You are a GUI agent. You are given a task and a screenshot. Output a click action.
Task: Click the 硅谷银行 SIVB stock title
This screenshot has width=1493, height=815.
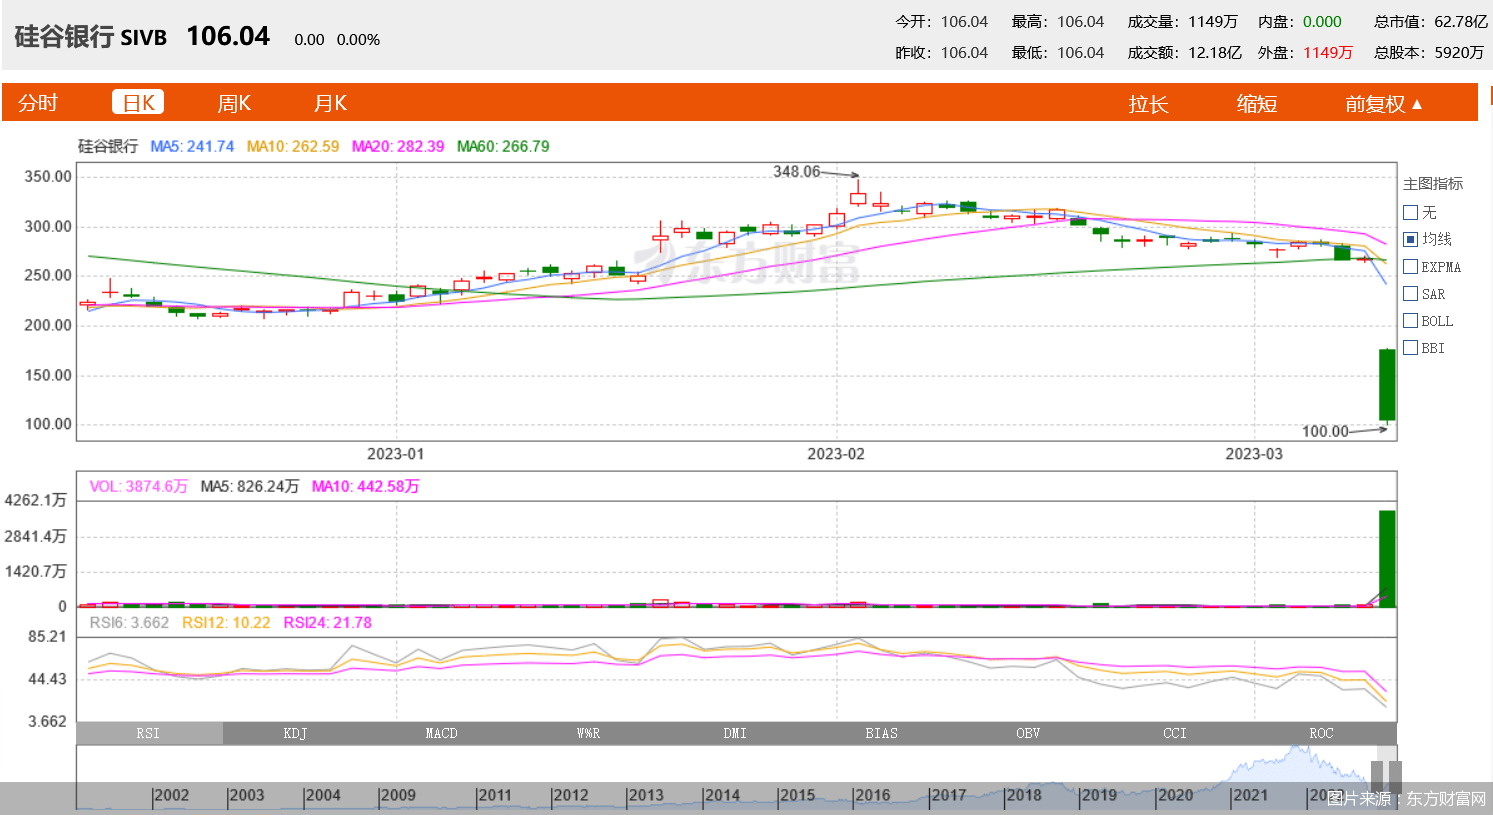point(90,37)
